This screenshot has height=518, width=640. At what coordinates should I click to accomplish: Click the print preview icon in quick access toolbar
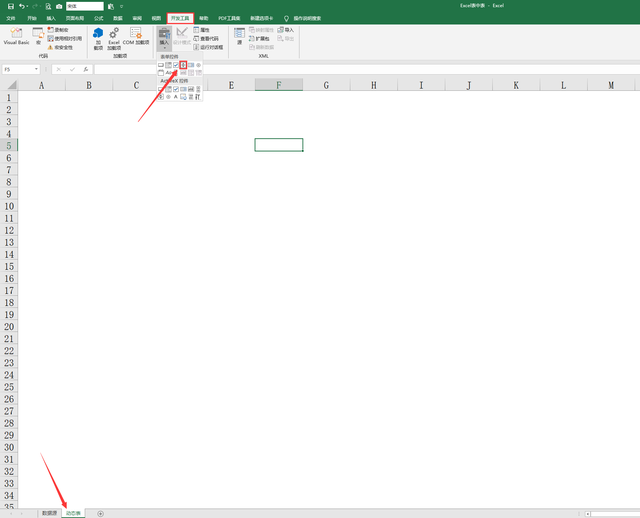[48, 6]
